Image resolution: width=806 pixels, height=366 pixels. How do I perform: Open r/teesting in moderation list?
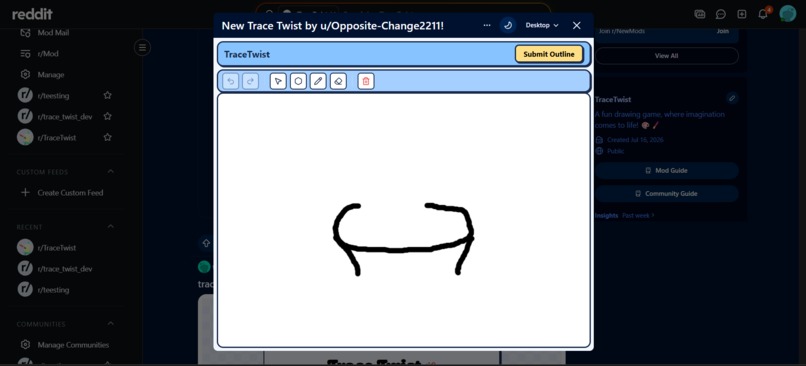(x=53, y=96)
